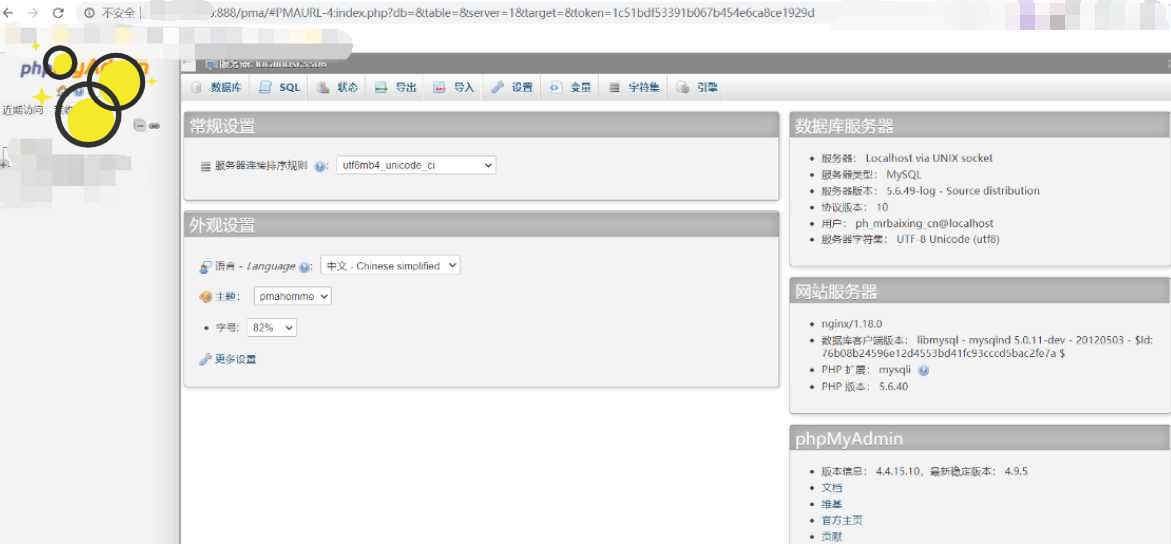Open the 贡献 contribute link
This screenshot has width=1171, height=545.
tap(832, 537)
